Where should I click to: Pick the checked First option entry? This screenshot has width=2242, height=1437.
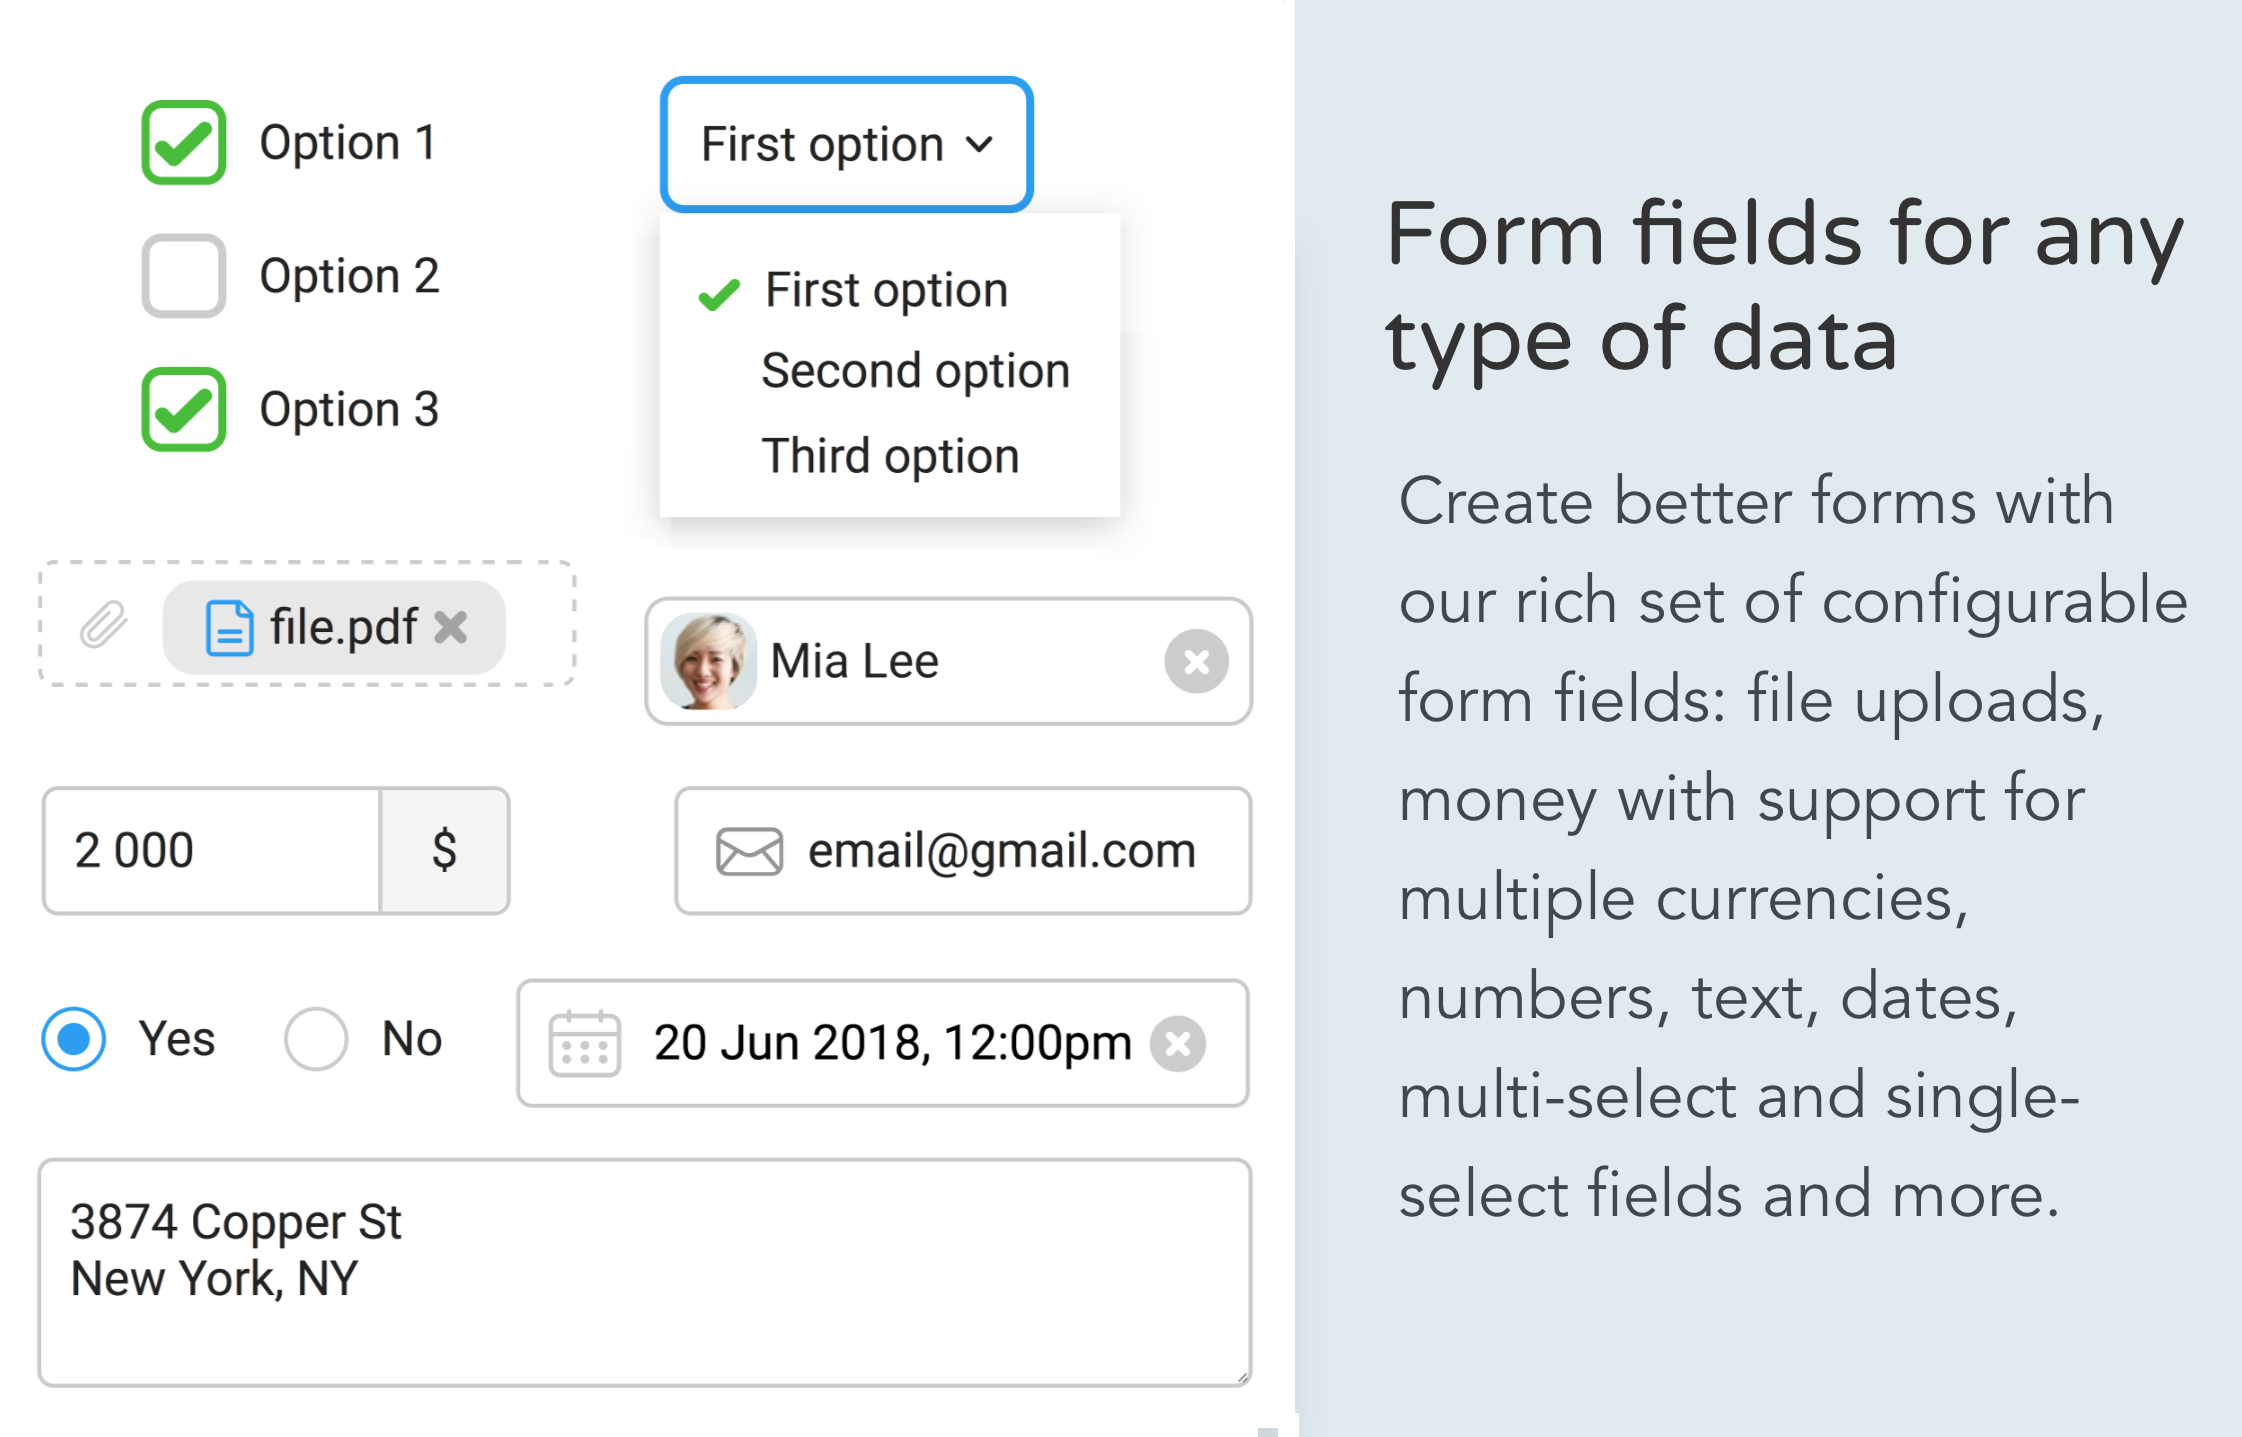[885, 291]
